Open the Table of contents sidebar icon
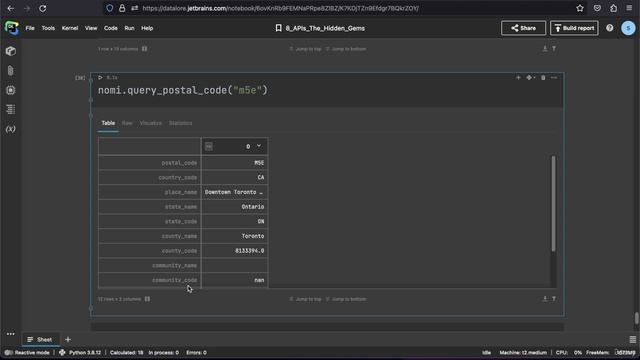The height and width of the screenshot is (360, 640). pos(11,109)
